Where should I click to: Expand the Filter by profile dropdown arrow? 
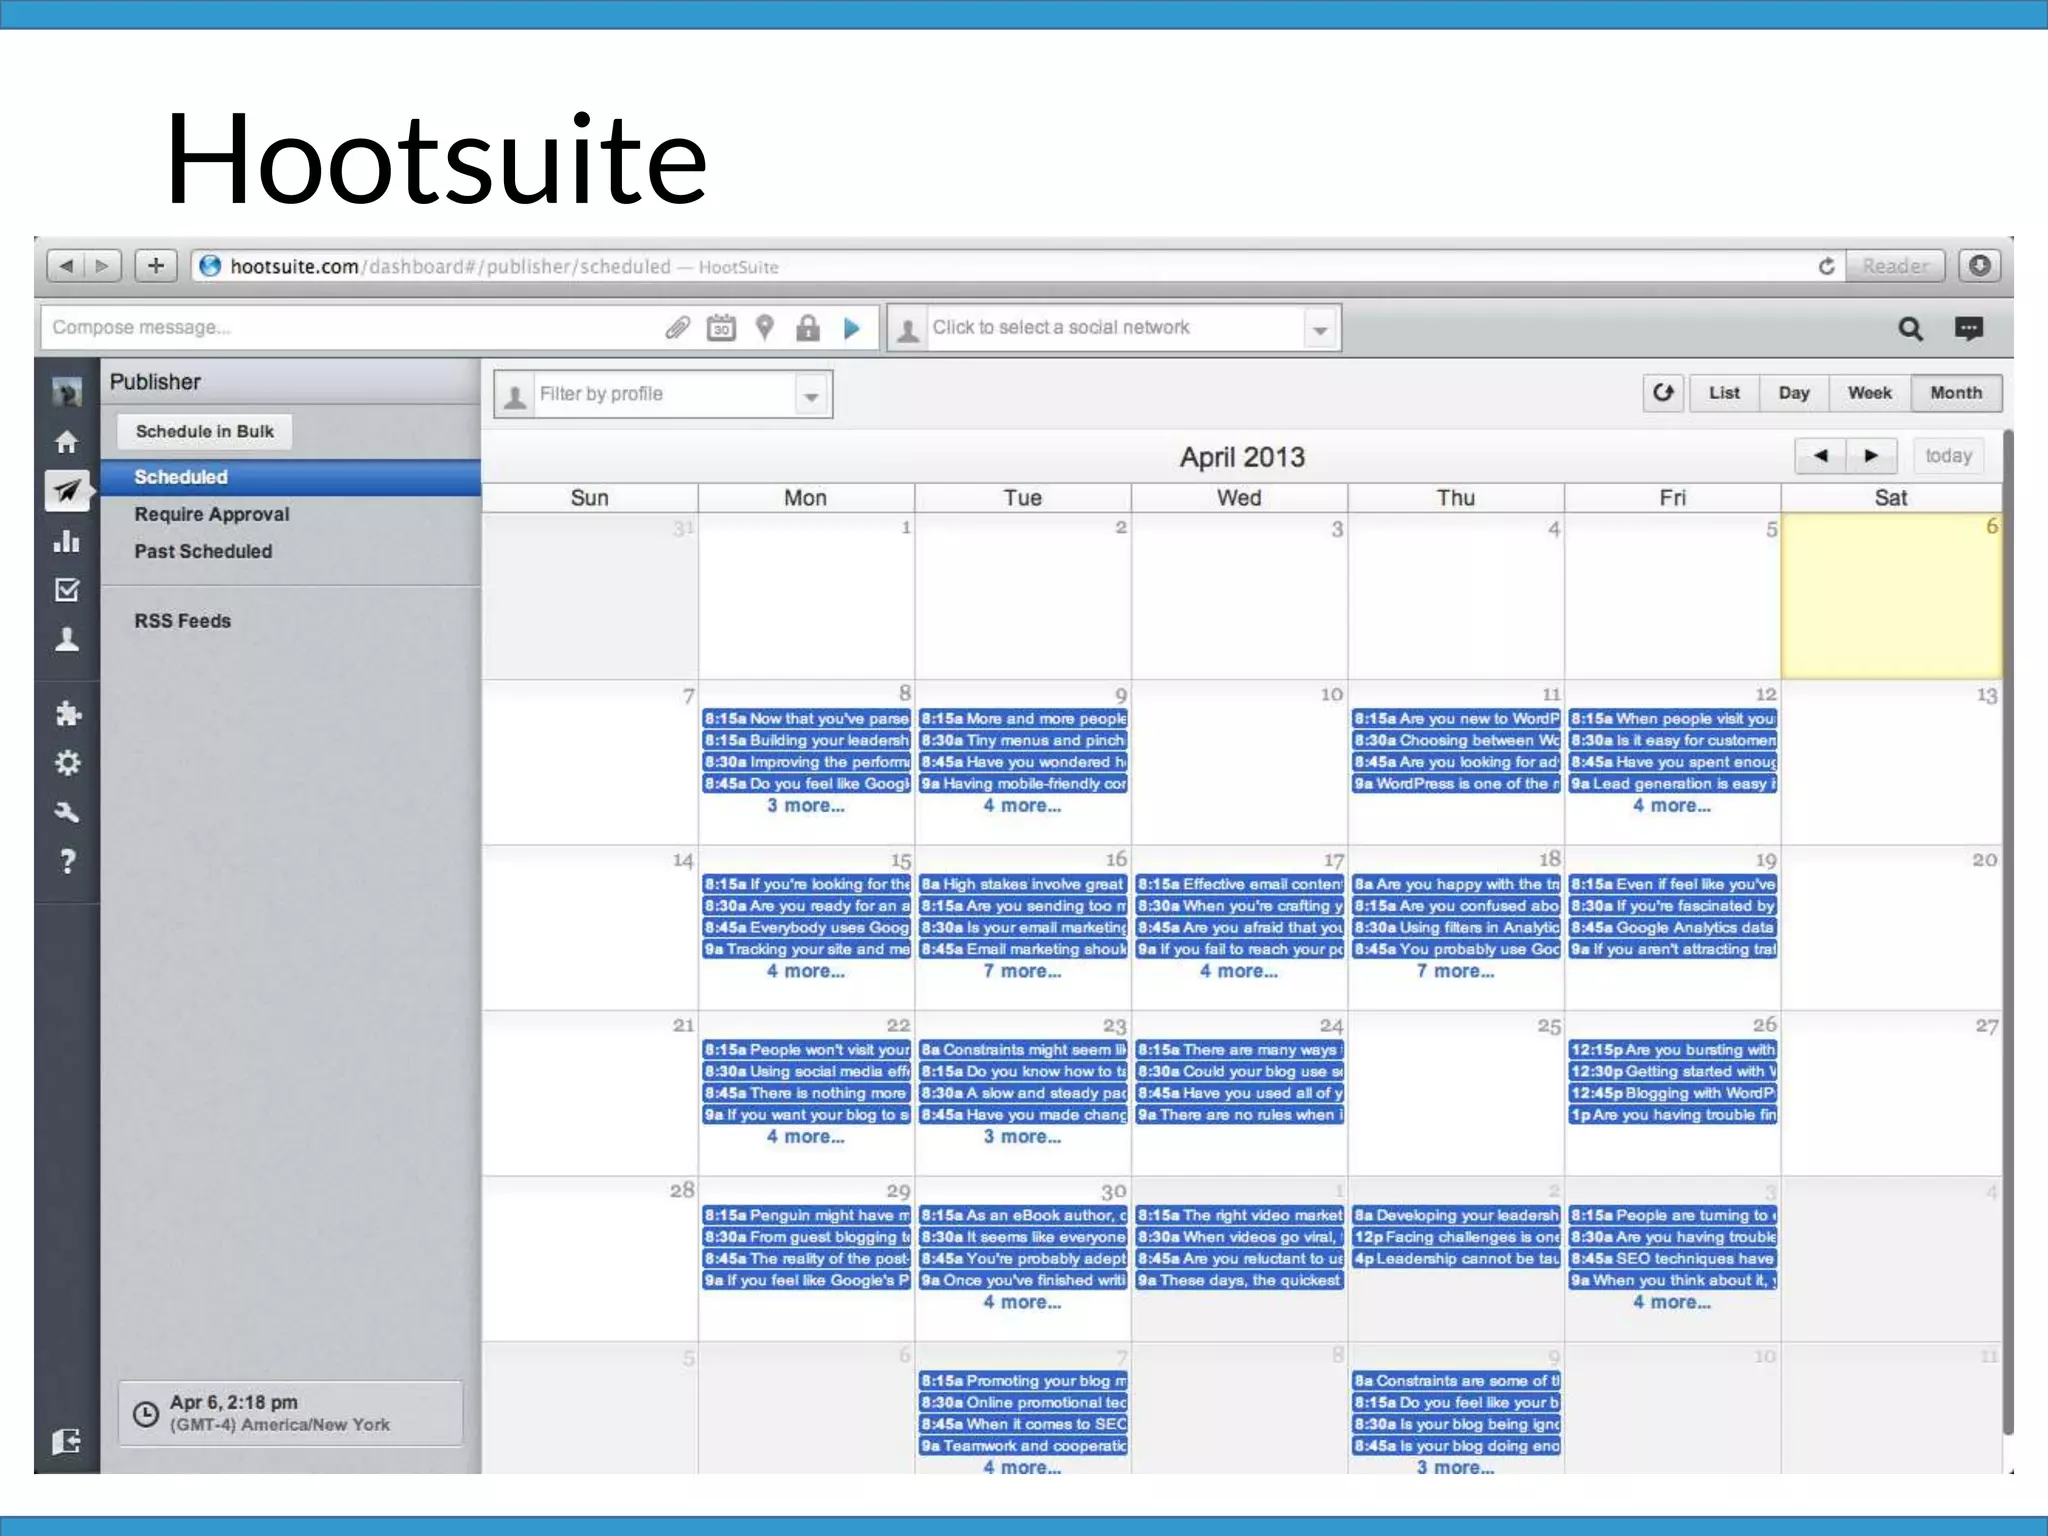[812, 395]
